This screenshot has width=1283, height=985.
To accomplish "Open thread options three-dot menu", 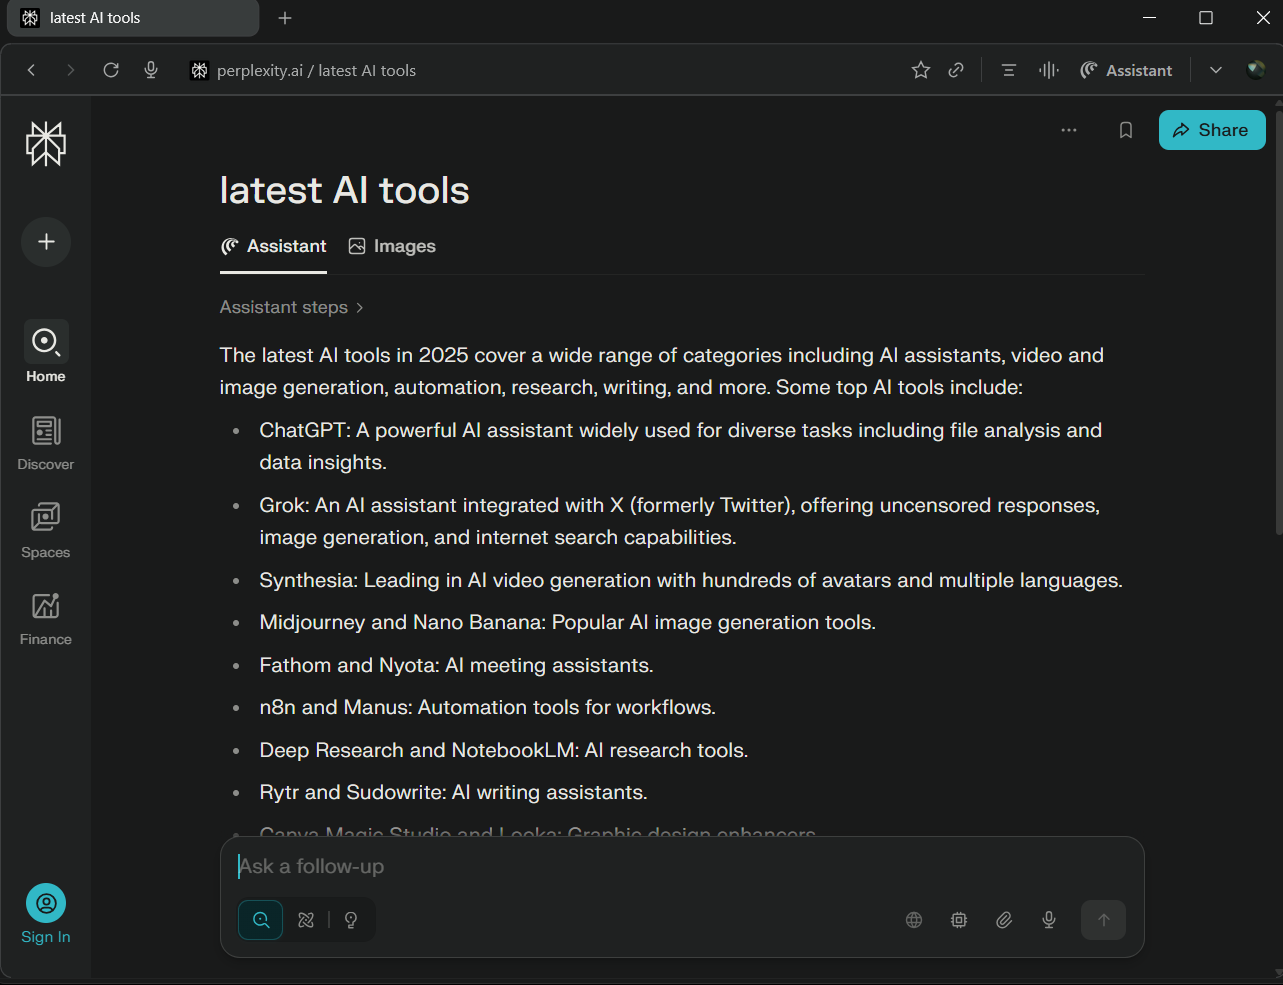I will 1069,130.
